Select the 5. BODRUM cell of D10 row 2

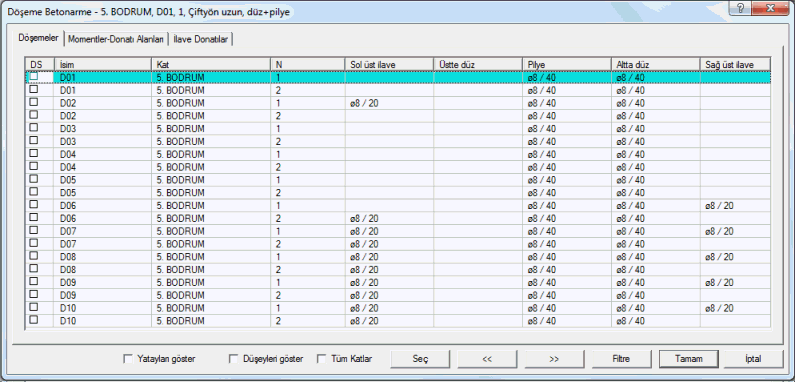pos(210,321)
